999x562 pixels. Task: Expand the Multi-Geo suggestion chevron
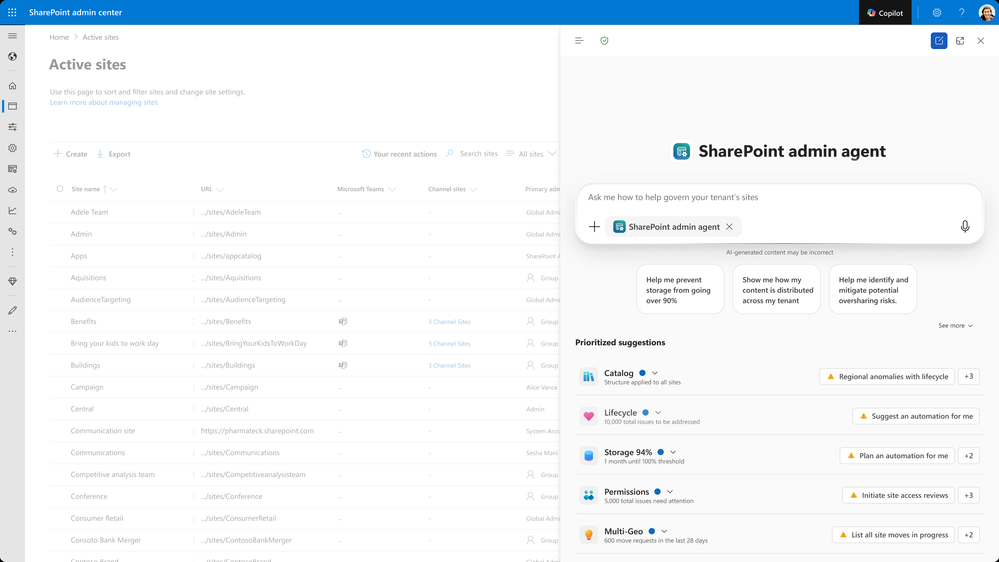[x=664, y=531]
